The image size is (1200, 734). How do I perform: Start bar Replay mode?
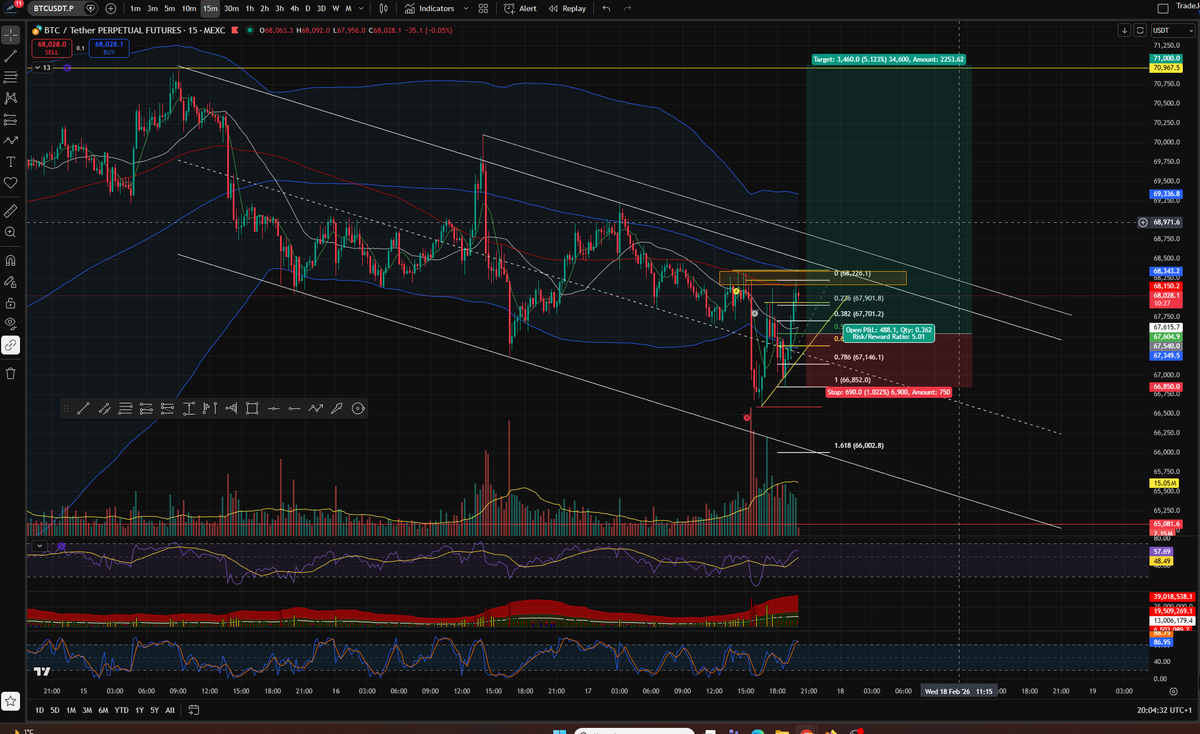(x=567, y=8)
